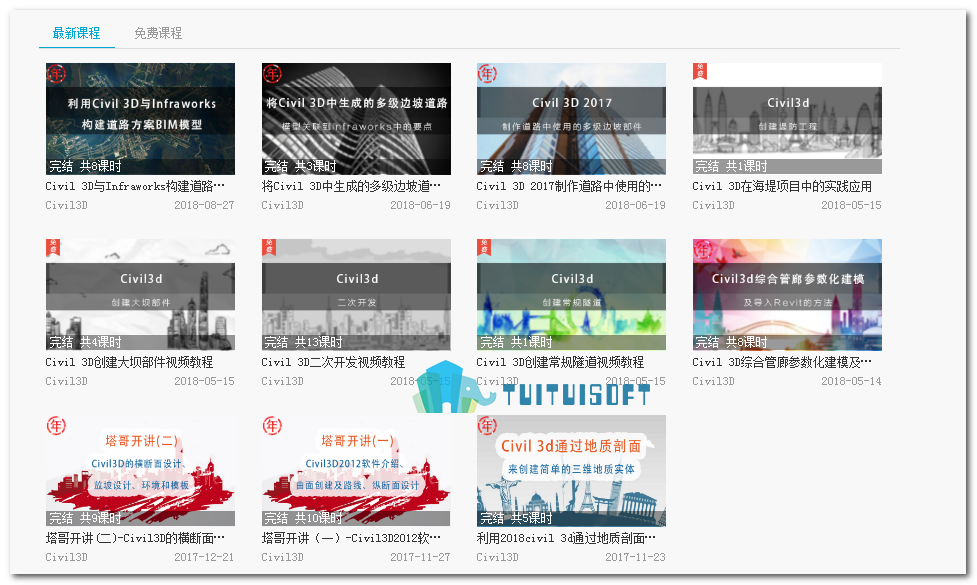This screenshot has width=977, height=585.
Task: Click the date 2017-11-27
Action: 421,557
